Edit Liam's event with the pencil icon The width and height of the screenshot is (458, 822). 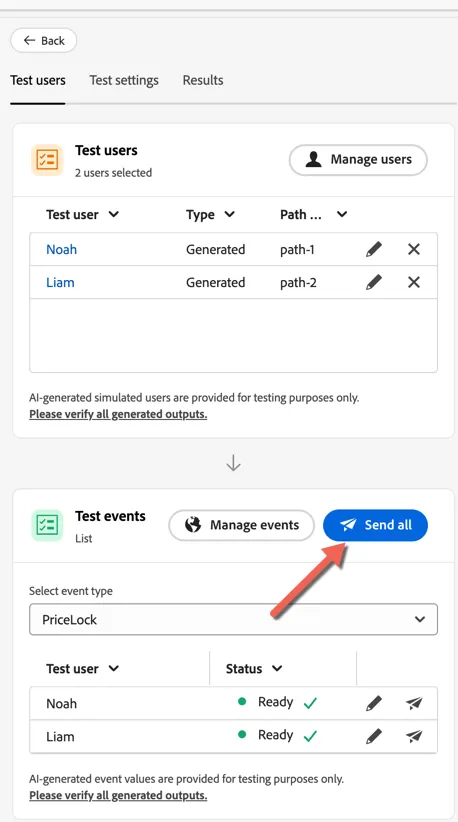pyautogui.click(x=374, y=736)
